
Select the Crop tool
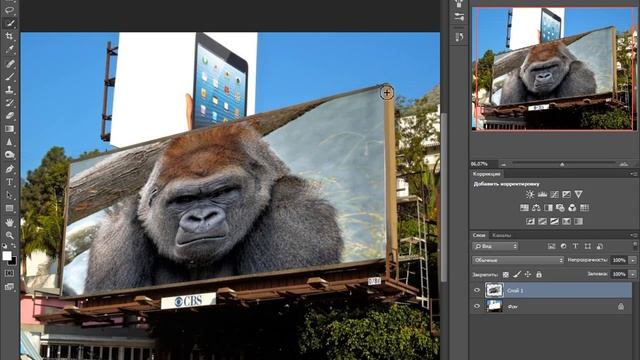point(9,36)
